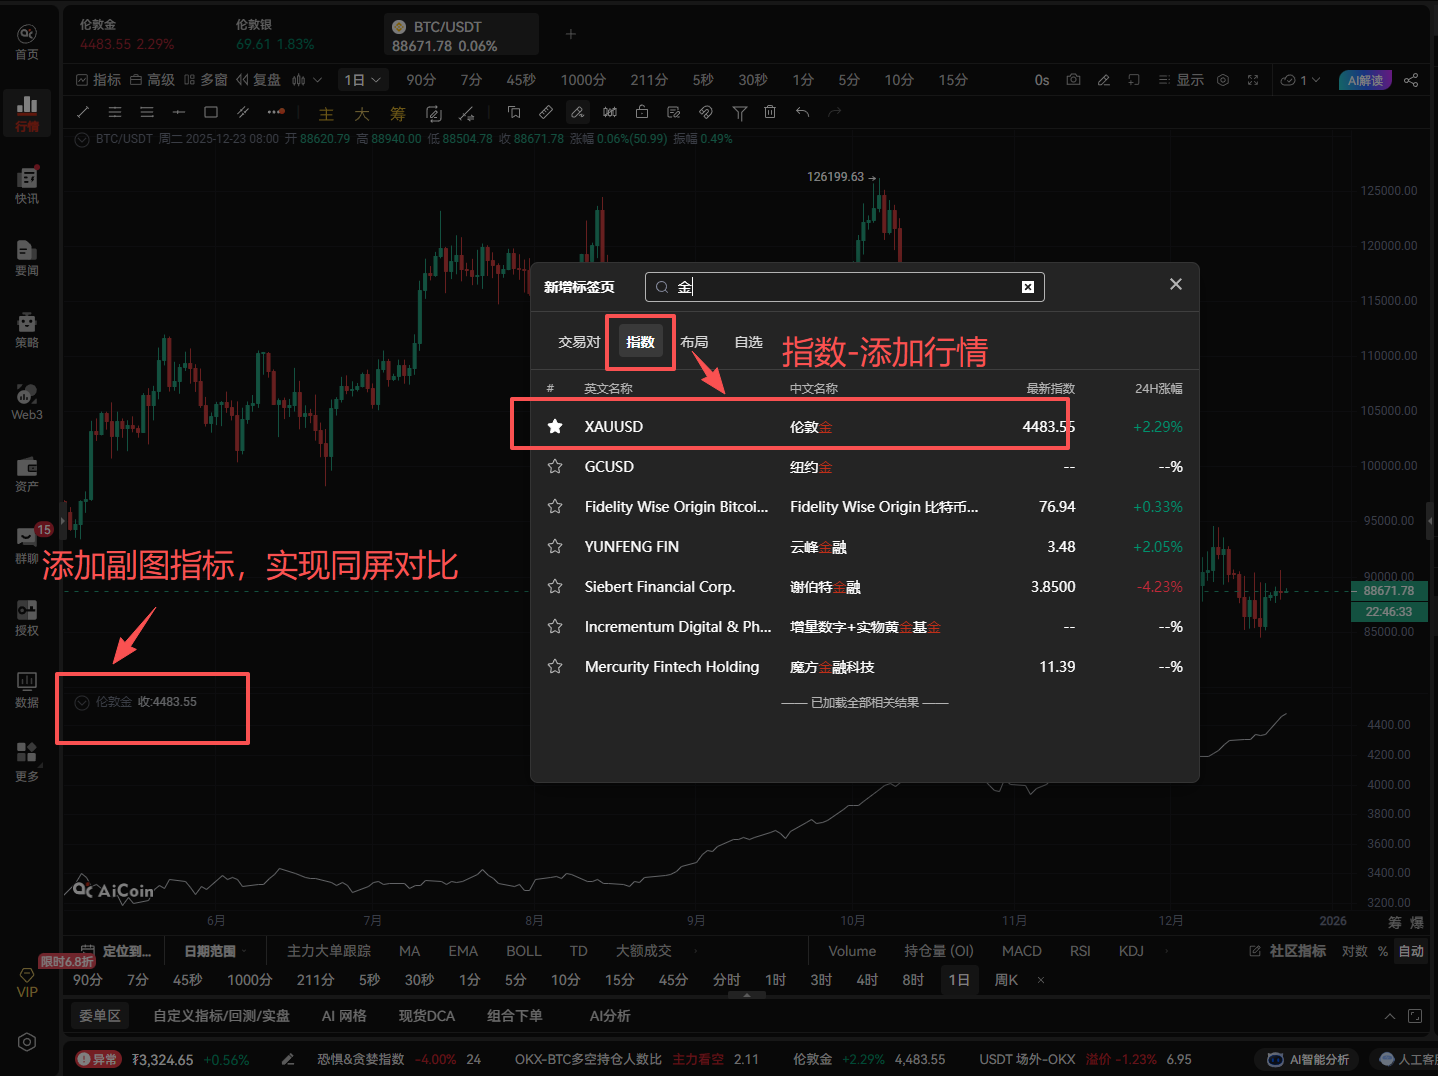The height and width of the screenshot is (1076, 1438).
Task: Open the 更多 more sidebar icon
Action: [27, 762]
